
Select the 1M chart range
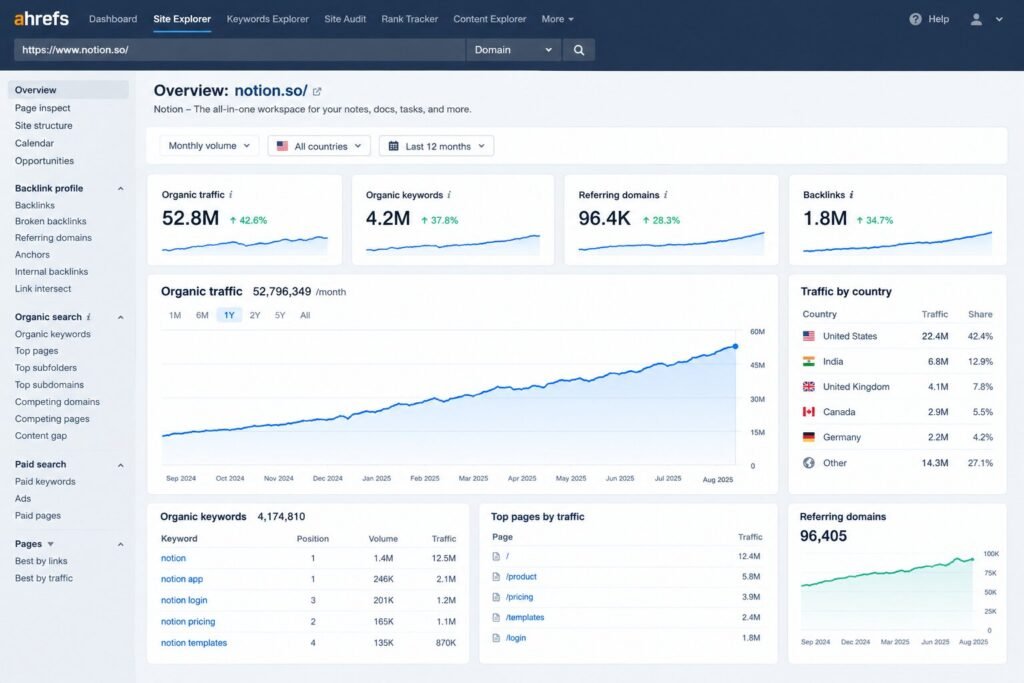point(175,315)
